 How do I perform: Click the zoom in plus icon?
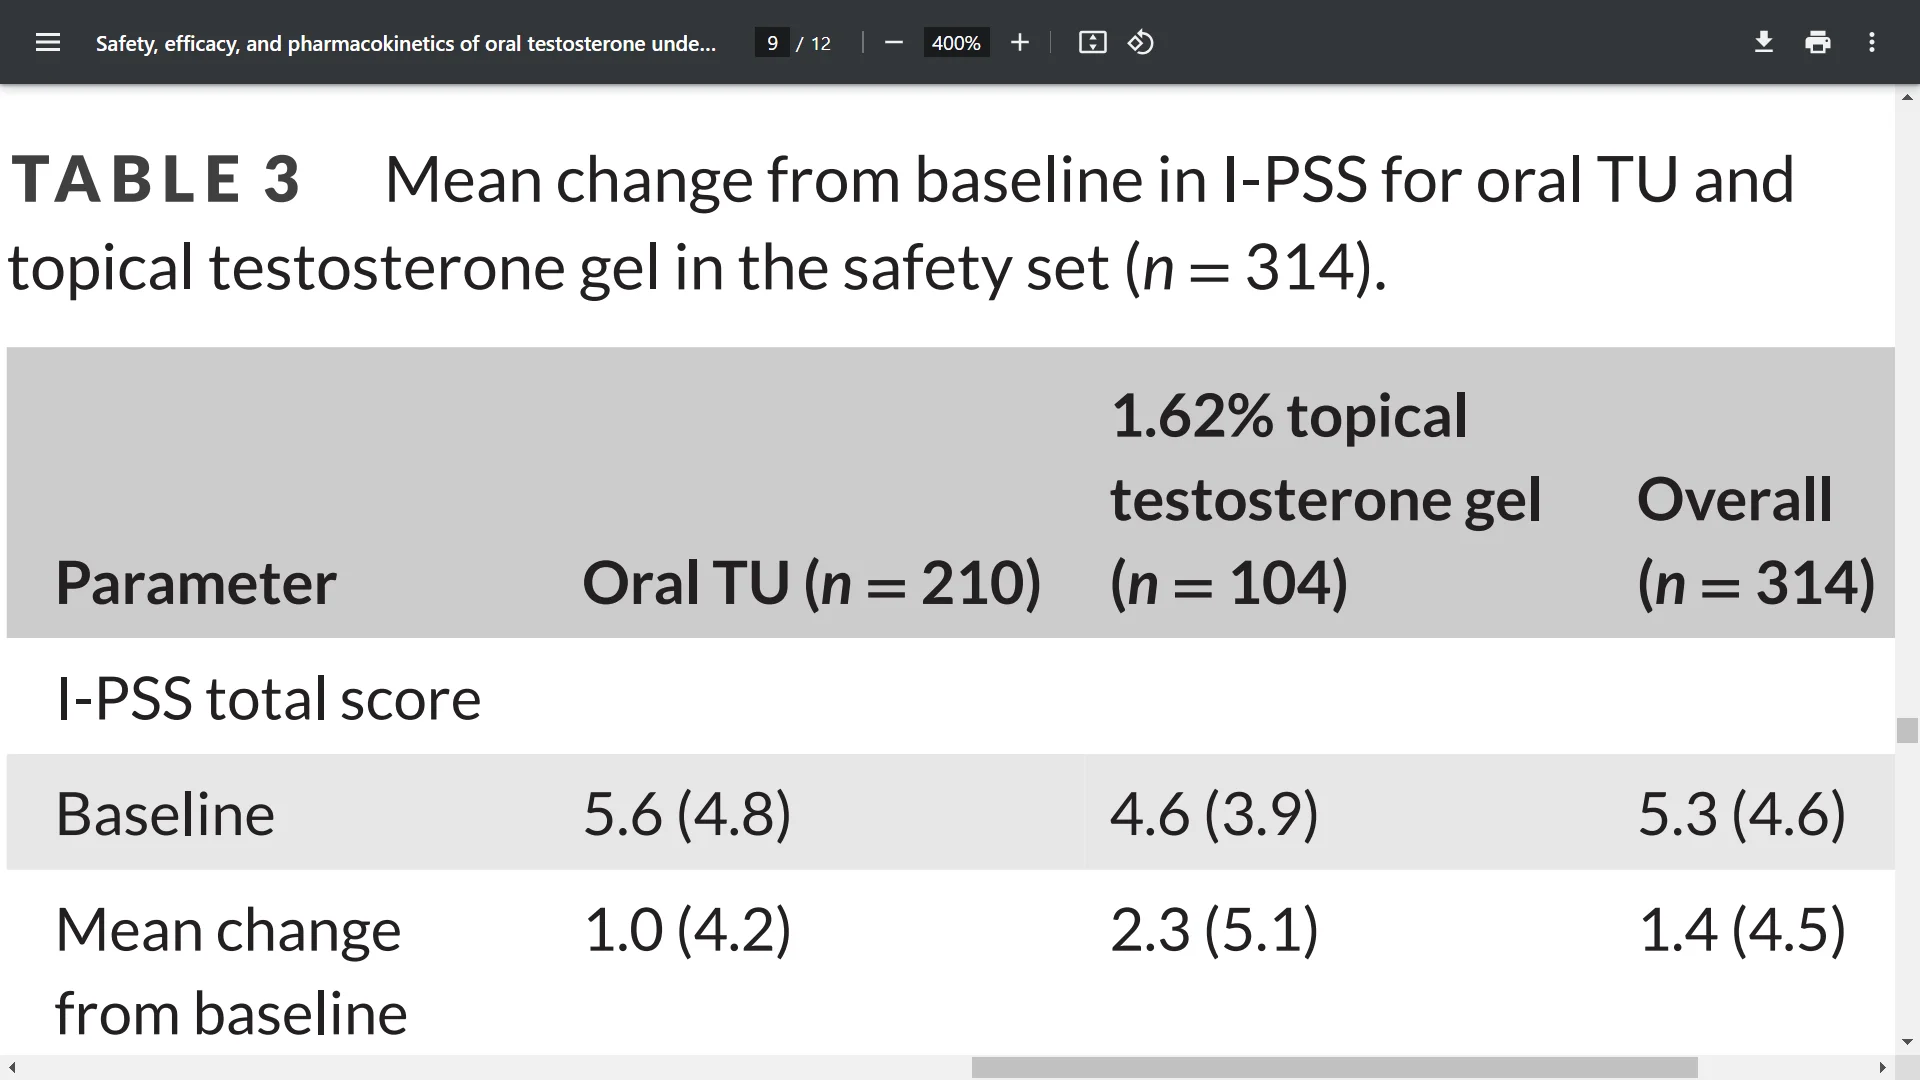pyautogui.click(x=1019, y=43)
